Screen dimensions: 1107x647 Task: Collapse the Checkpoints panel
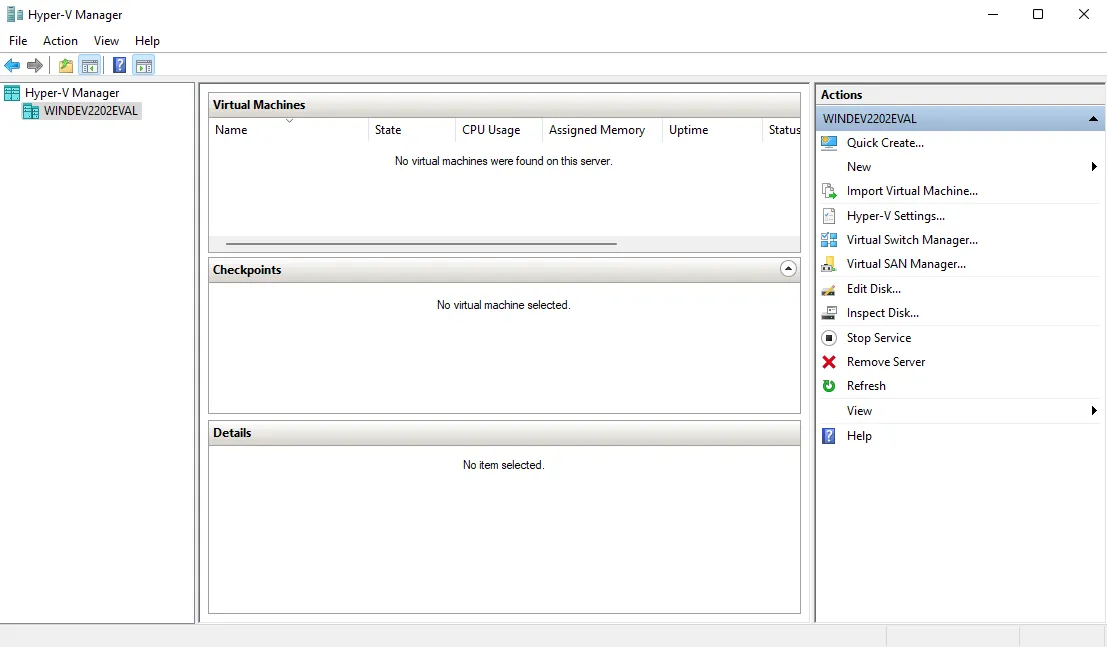click(788, 269)
